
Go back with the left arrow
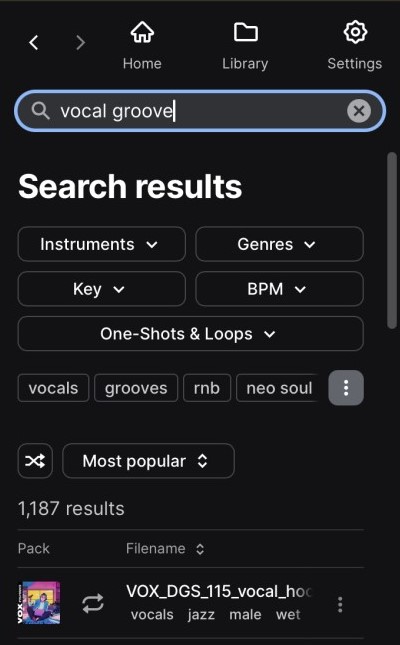pyautogui.click(x=34, y=42)
